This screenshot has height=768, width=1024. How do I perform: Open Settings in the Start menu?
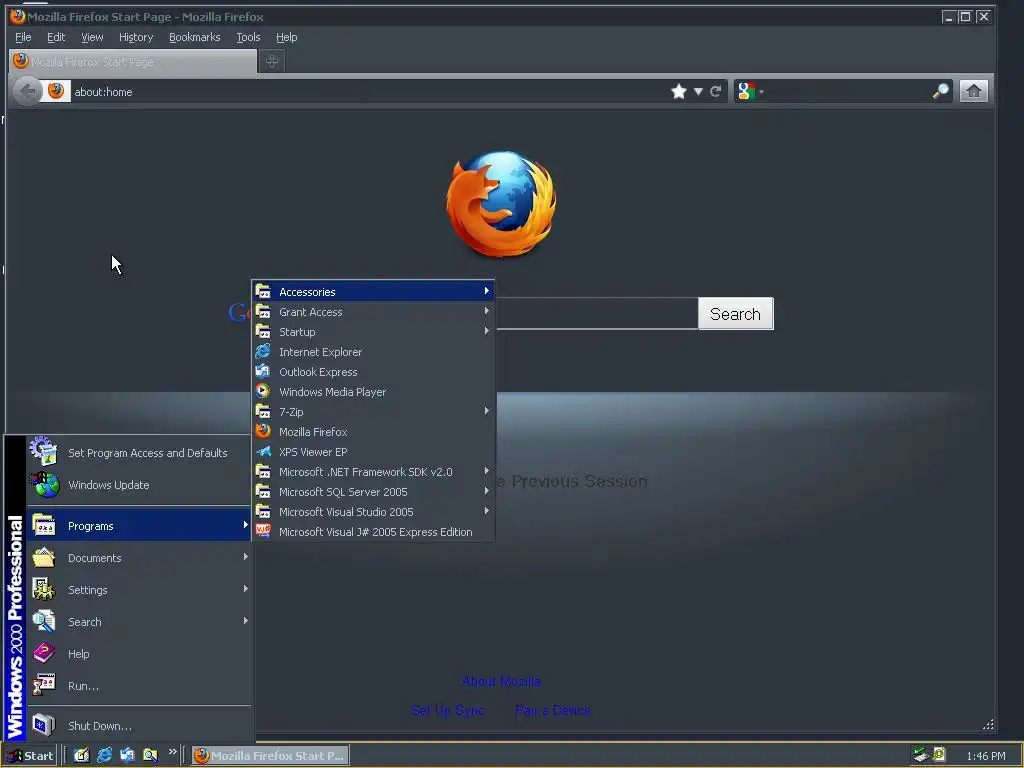[138, 590]
